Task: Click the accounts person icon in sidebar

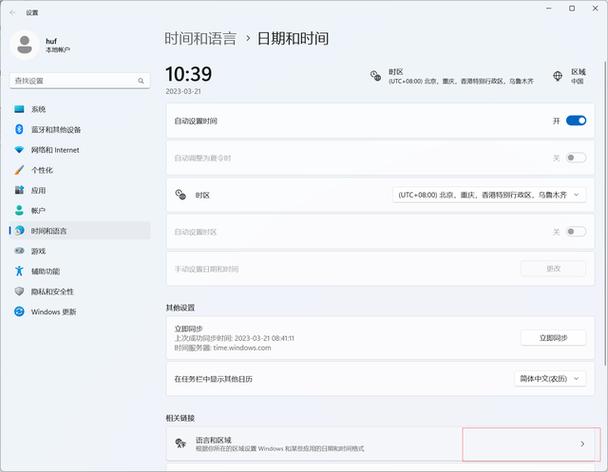Action: (x=19, y=210)
